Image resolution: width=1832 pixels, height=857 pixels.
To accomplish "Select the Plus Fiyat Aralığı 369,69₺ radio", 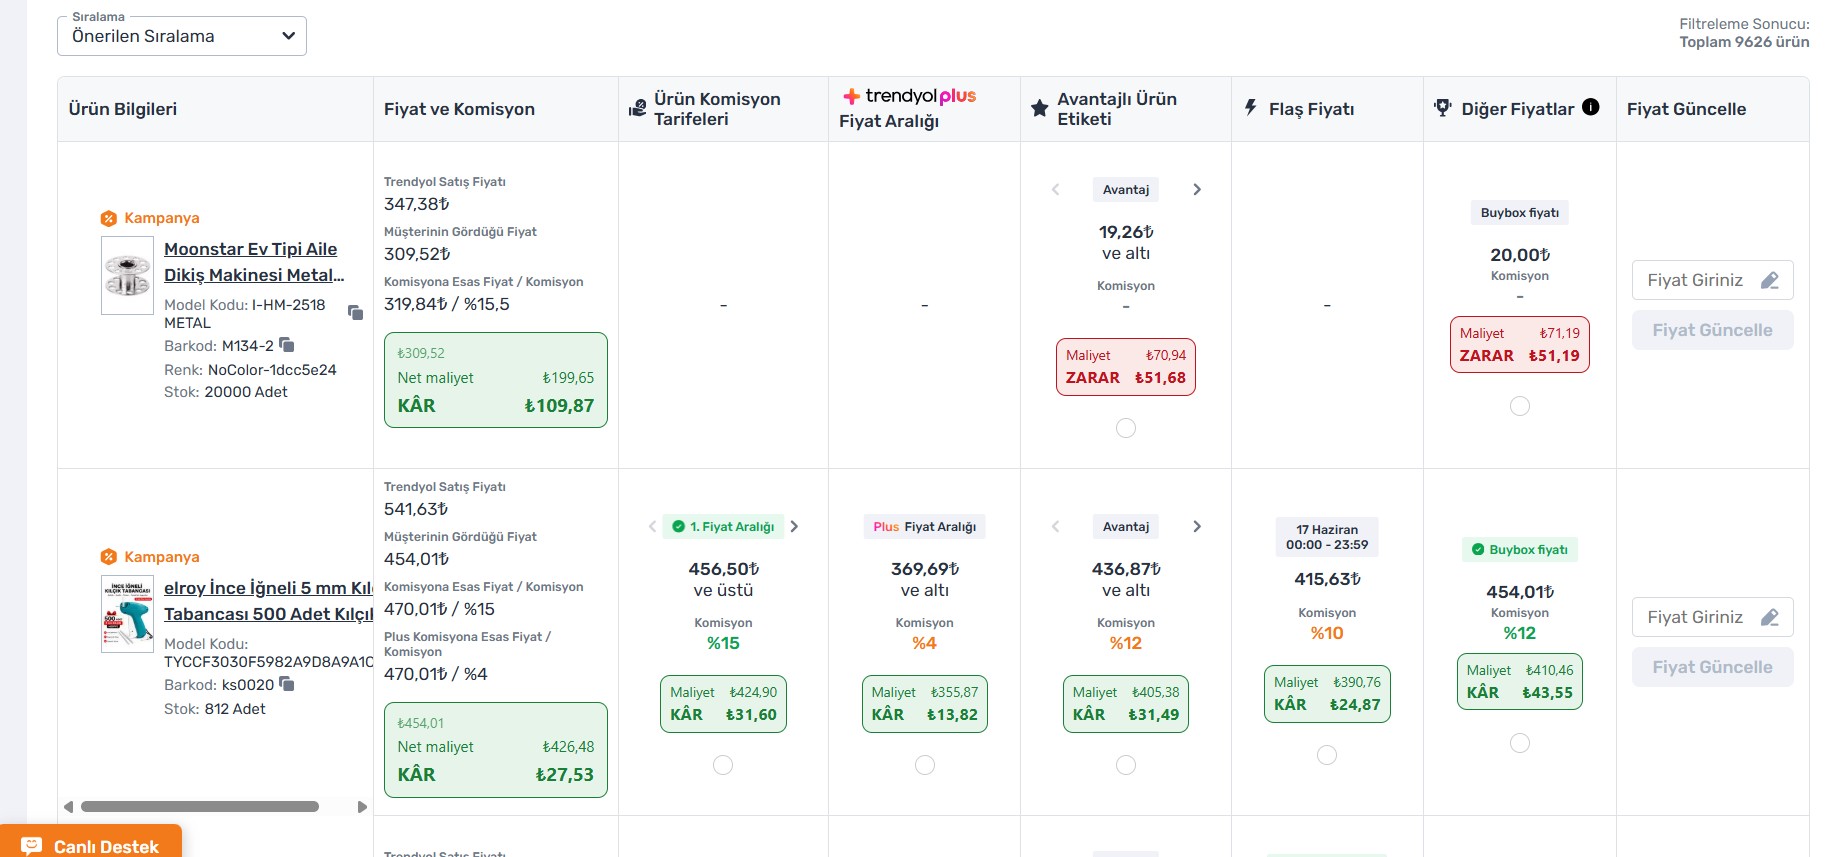I will [x=925, y=765].
